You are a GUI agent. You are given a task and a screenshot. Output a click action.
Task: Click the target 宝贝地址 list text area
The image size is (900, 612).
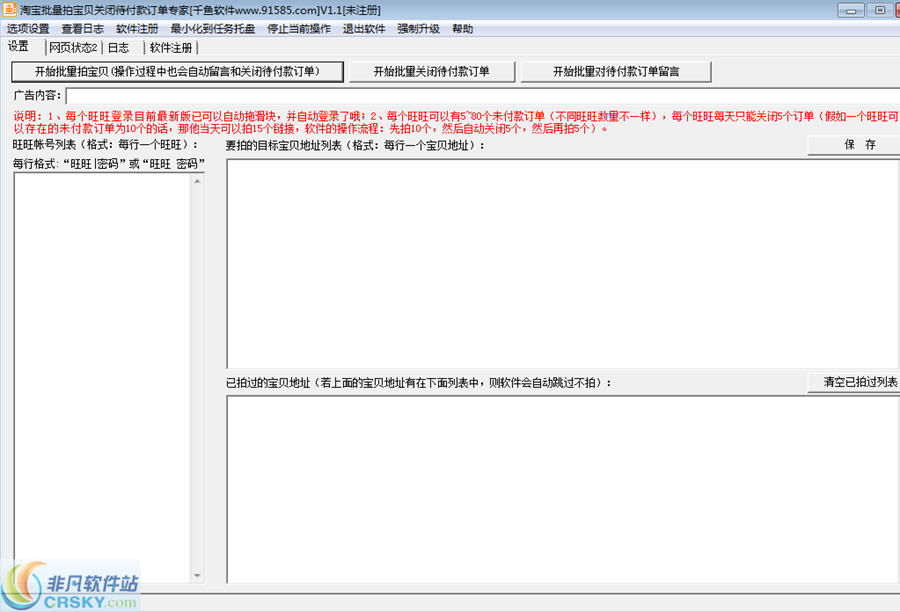point(563,264)
